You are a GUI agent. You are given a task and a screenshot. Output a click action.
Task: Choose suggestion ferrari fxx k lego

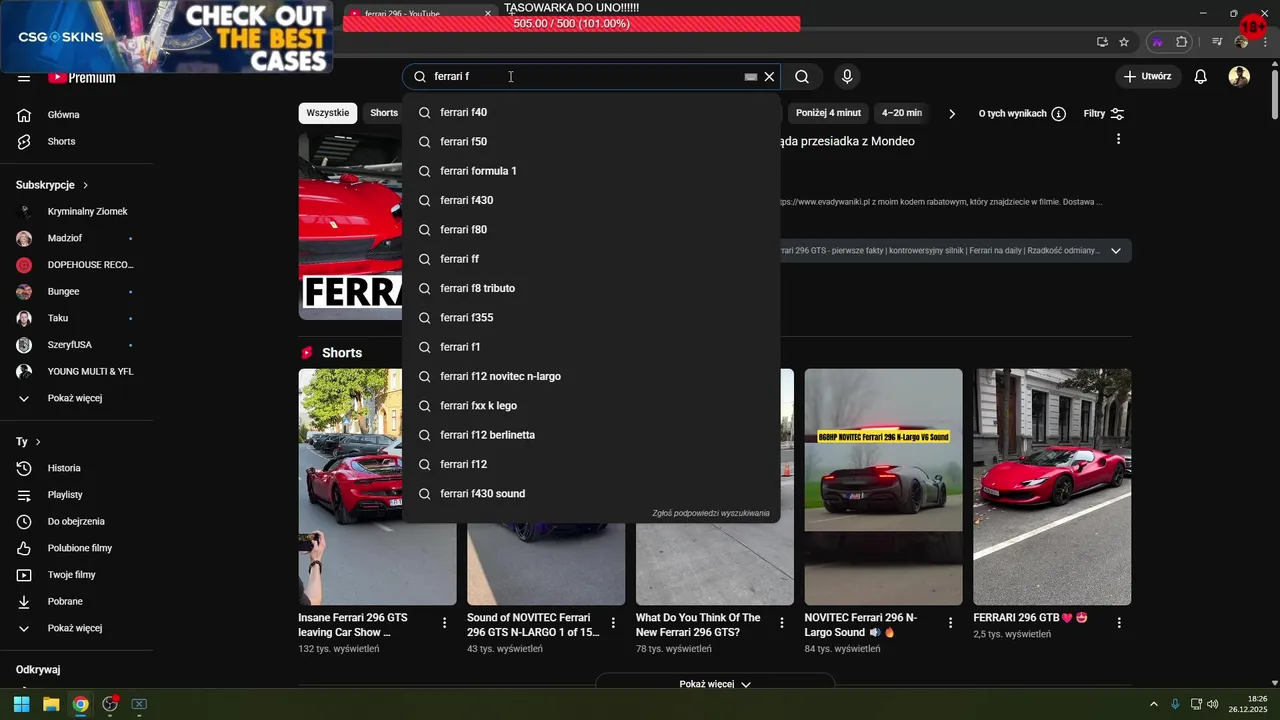591,406
